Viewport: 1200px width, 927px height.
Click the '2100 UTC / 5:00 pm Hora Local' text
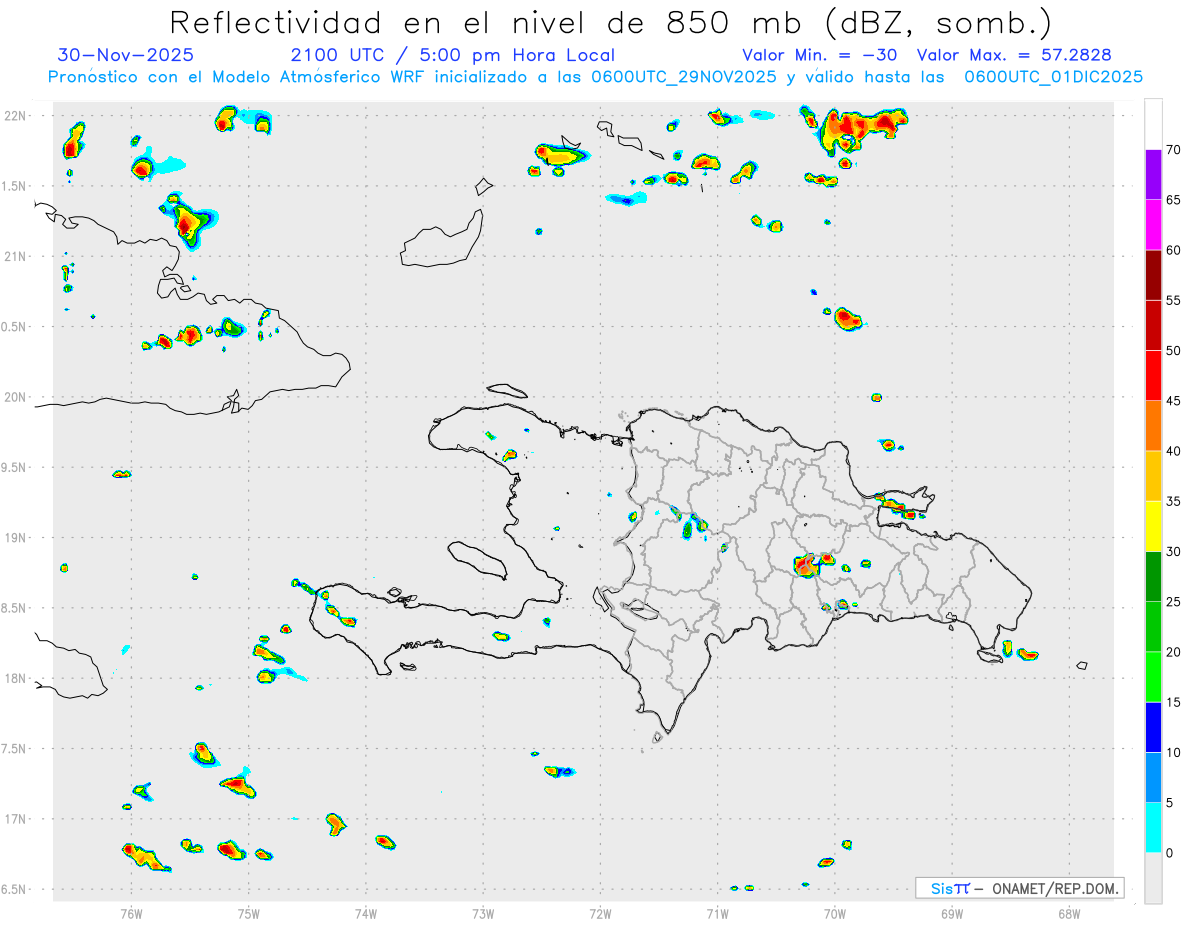click(453, 55)
